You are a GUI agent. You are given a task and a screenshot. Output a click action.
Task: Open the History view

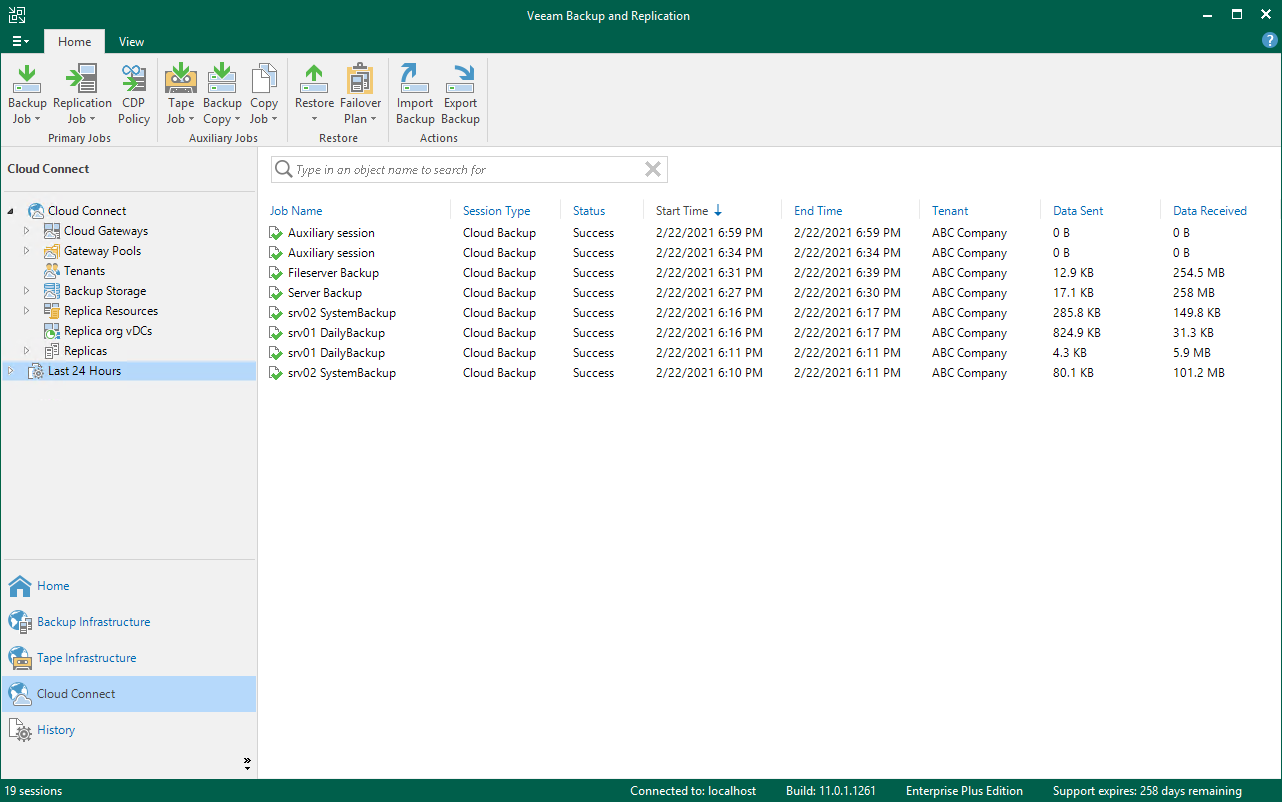pos(128,730)
